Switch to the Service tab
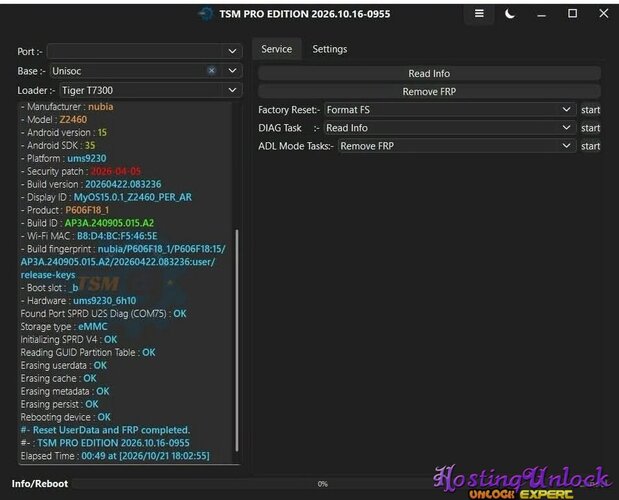619x500 pixels. tap(277, 49)
